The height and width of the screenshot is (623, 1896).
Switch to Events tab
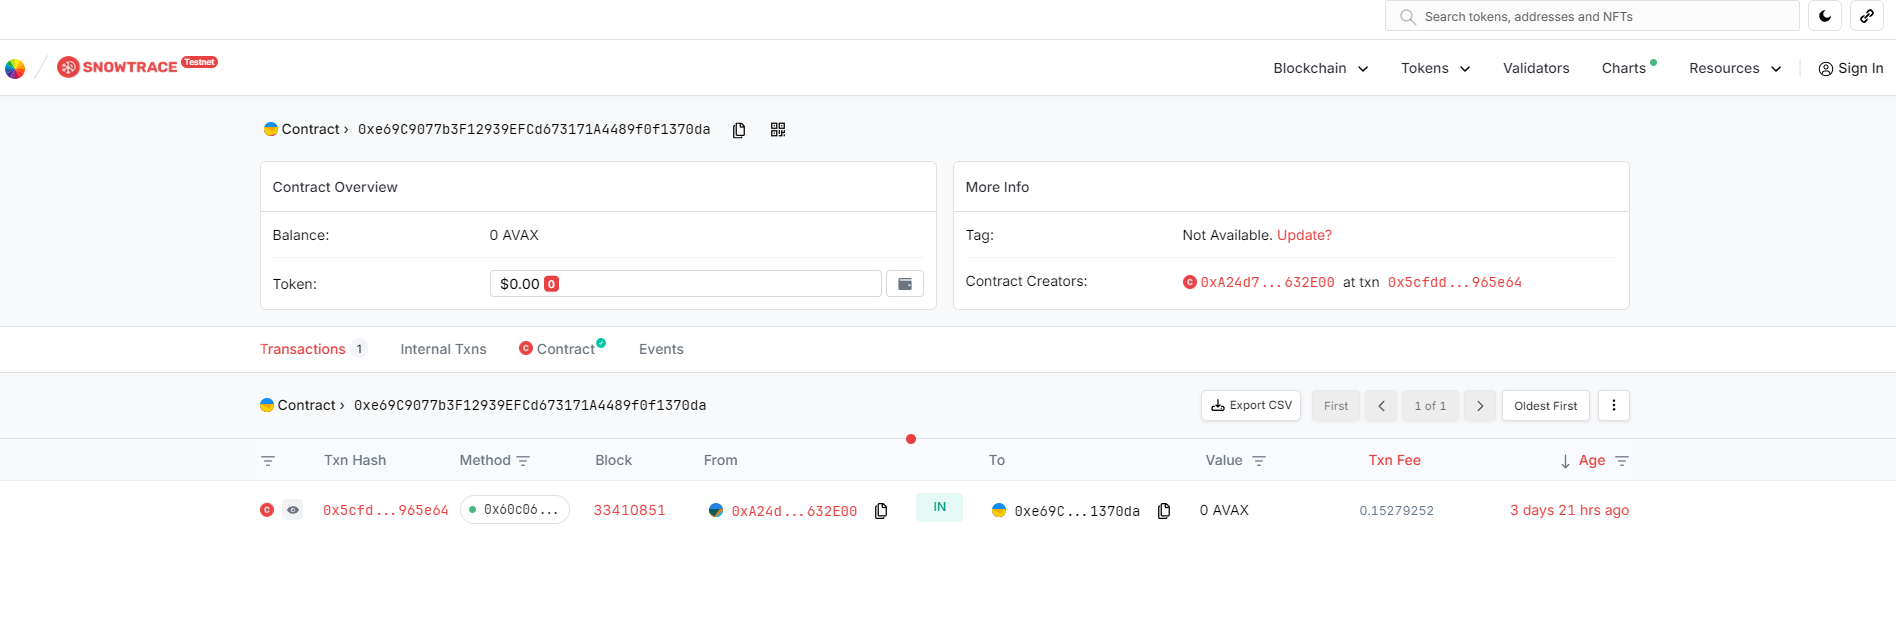point(661,349)
